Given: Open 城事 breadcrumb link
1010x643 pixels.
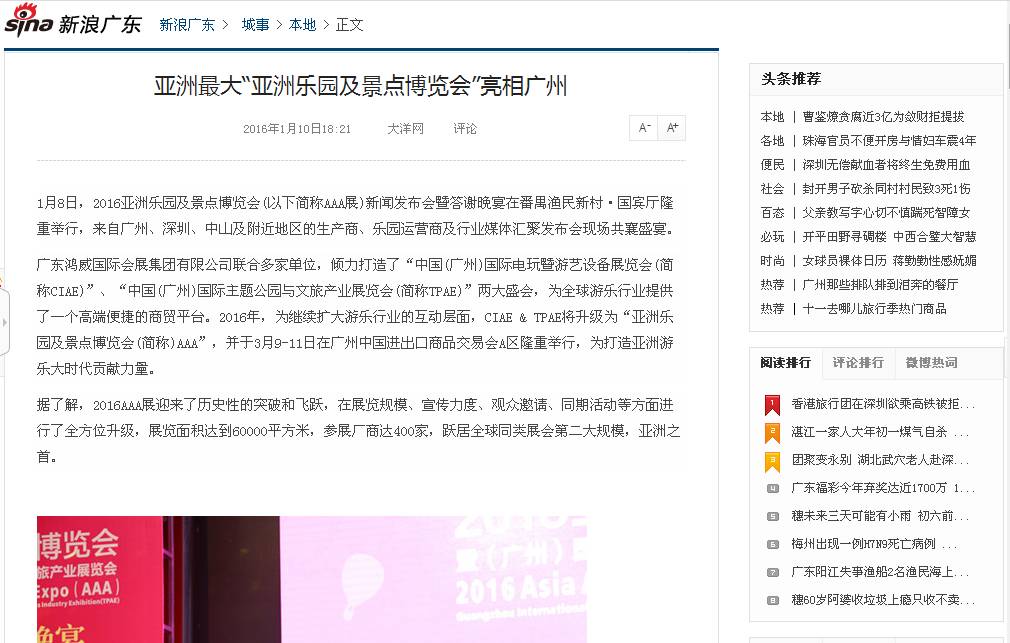Looking at the screenshot, I should click(255, 25).
